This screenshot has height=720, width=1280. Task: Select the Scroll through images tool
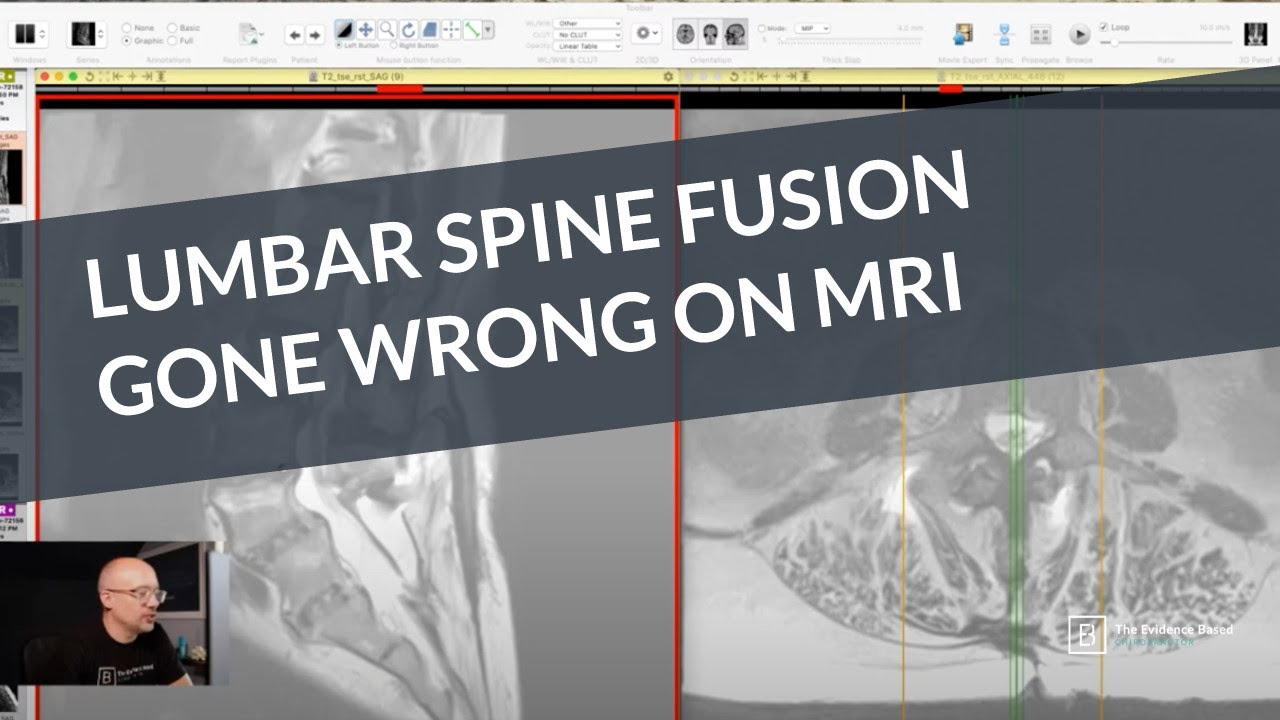pyautogui.click(x=428, y=30)
